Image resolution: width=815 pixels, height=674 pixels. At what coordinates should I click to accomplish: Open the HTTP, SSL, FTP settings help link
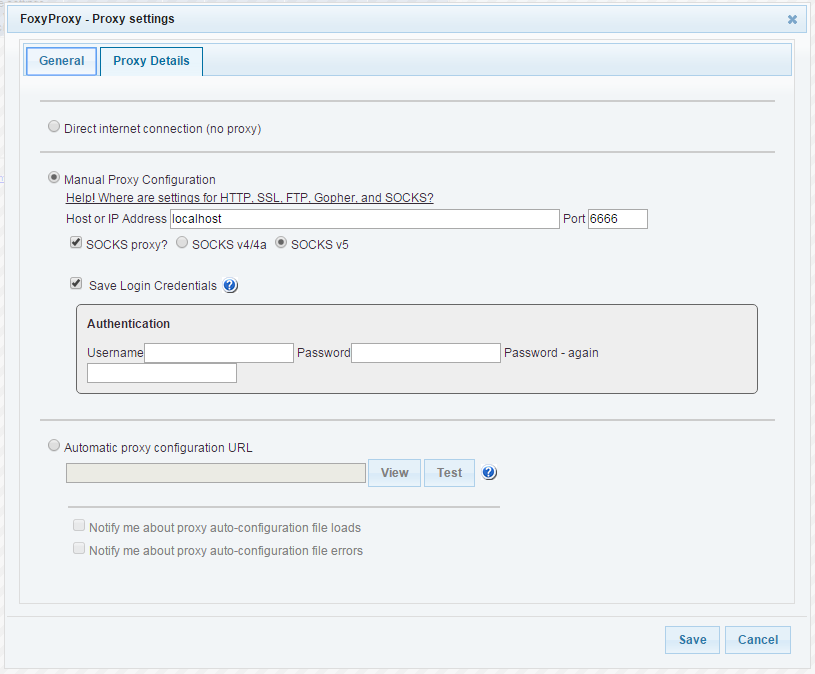[249, 197]
